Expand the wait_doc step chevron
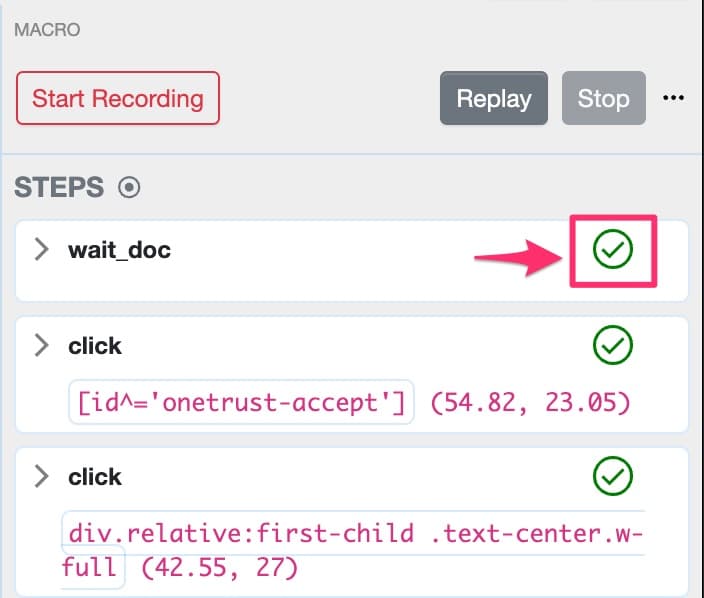This screenshot has height=598, width=704. point(41,250)
